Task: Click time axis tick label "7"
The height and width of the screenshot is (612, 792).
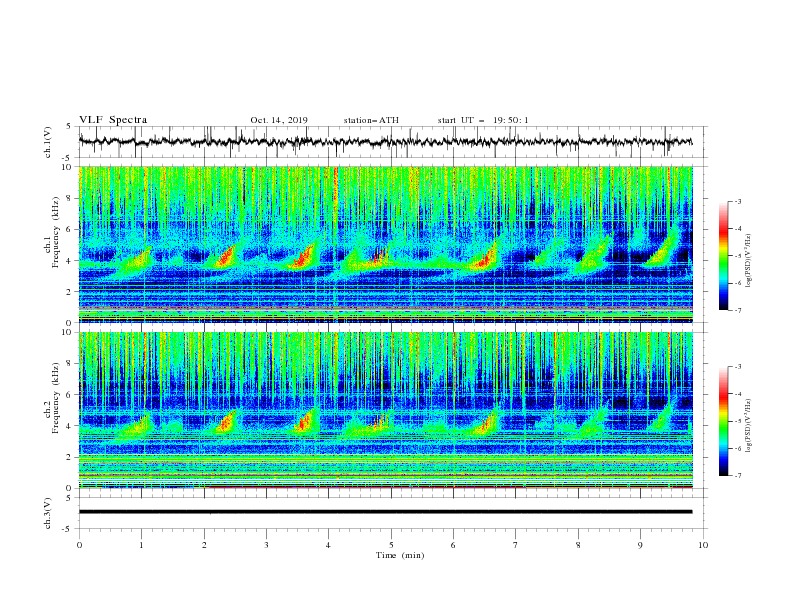Action: click(516, 545)
